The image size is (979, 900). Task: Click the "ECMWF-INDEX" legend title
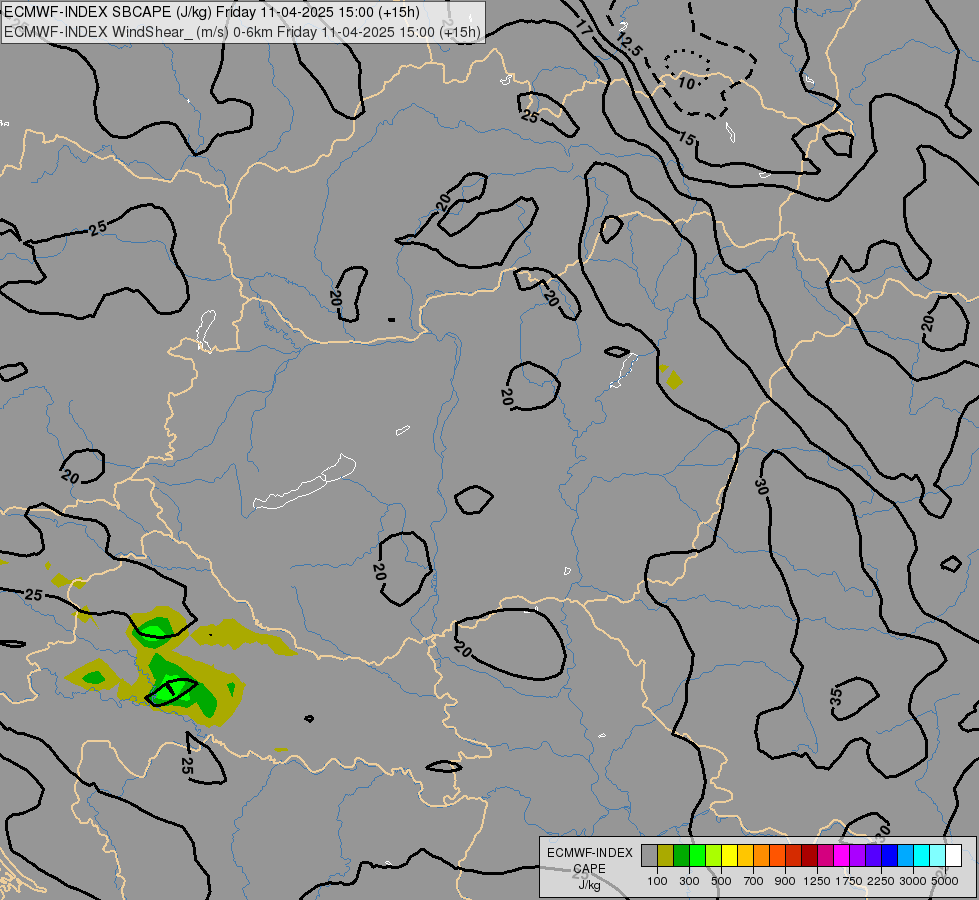pyautogui.click(x=589, y=853)
